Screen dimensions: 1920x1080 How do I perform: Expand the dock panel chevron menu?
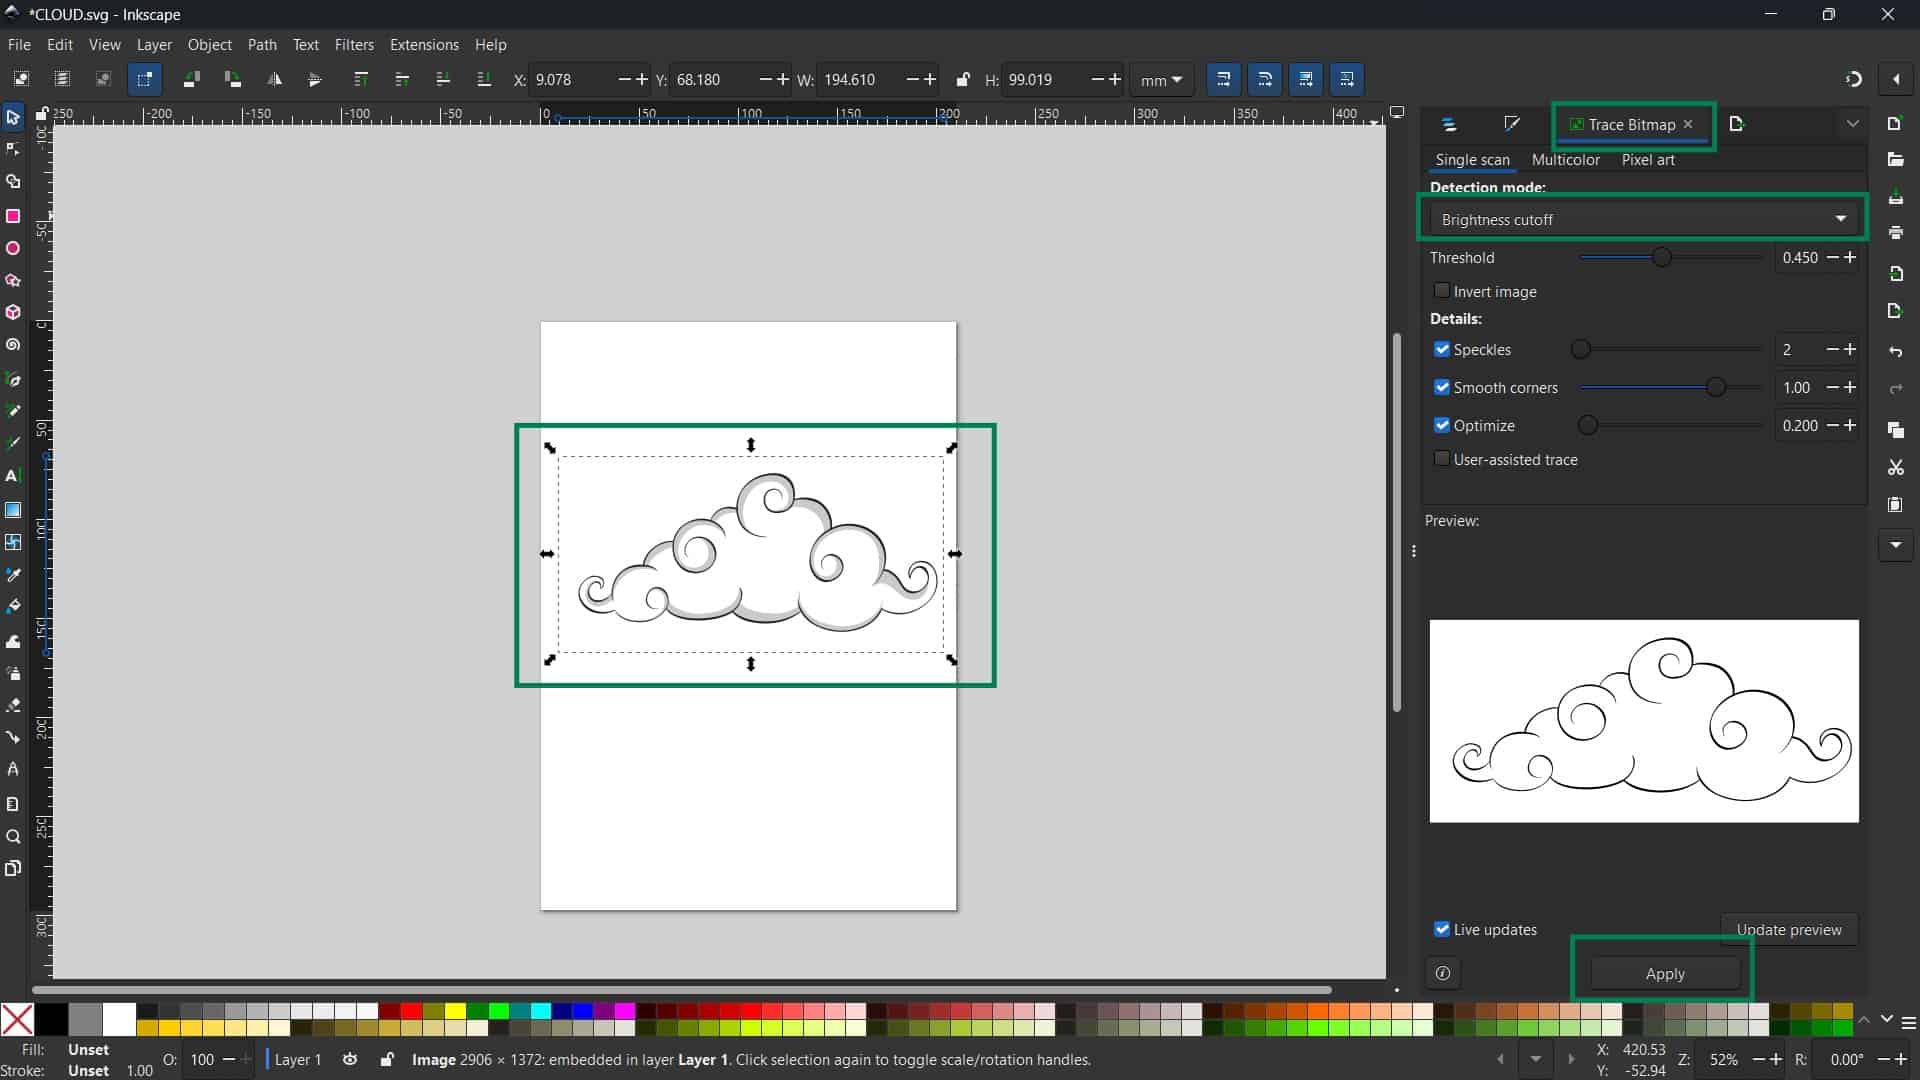pos(1852,124)
